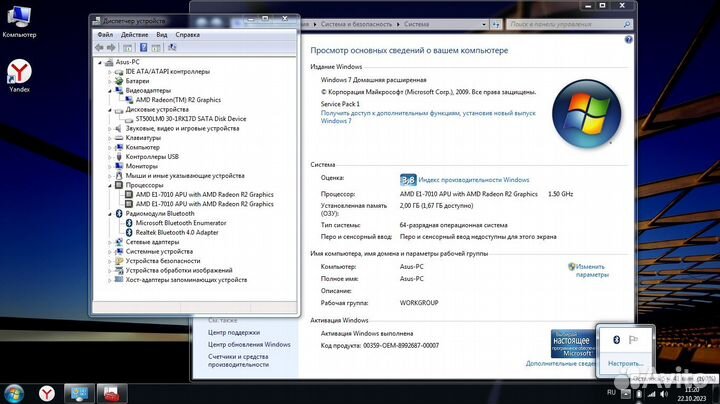Click the network signal tray icon

(651, 394)
